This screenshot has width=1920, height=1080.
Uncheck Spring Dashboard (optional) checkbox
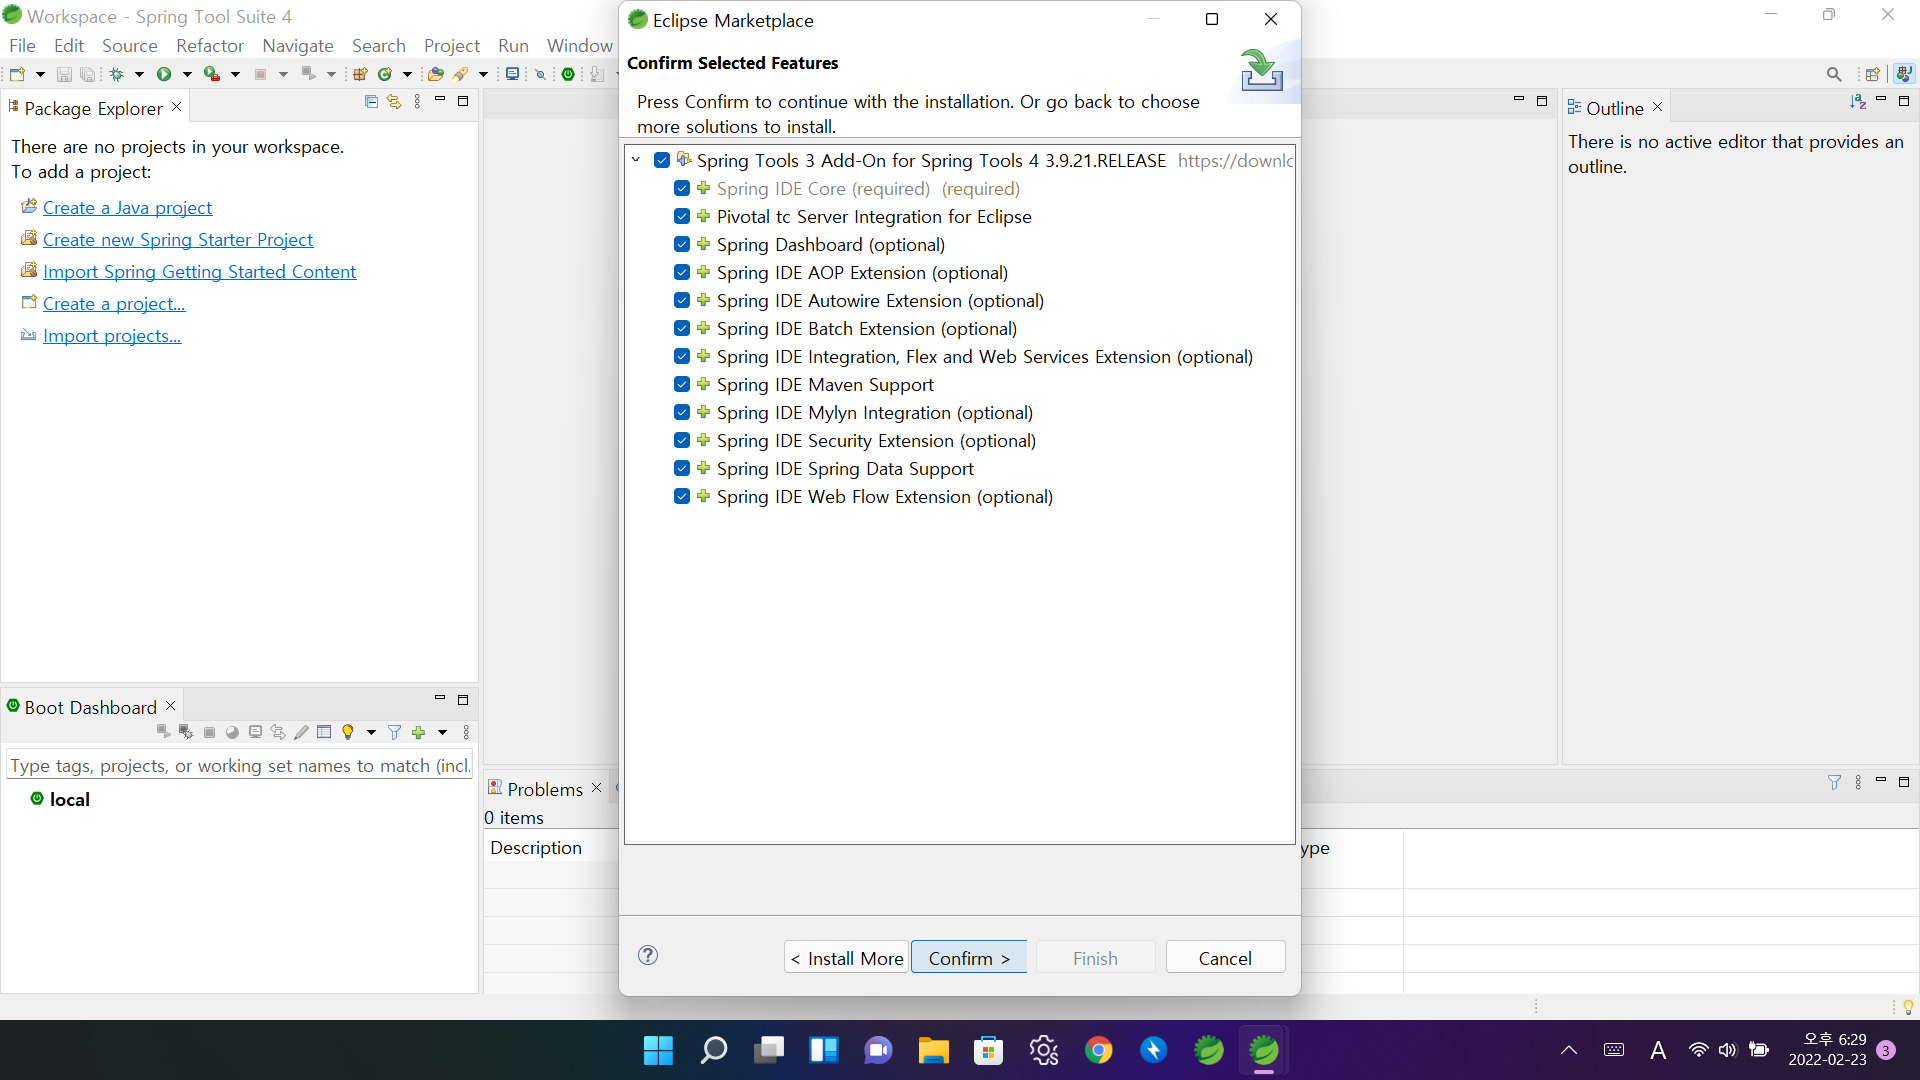point(682,245)
